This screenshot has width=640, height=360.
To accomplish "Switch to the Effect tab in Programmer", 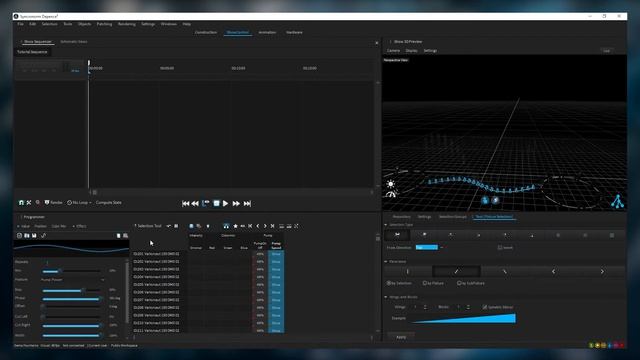I will pos(80,226).
